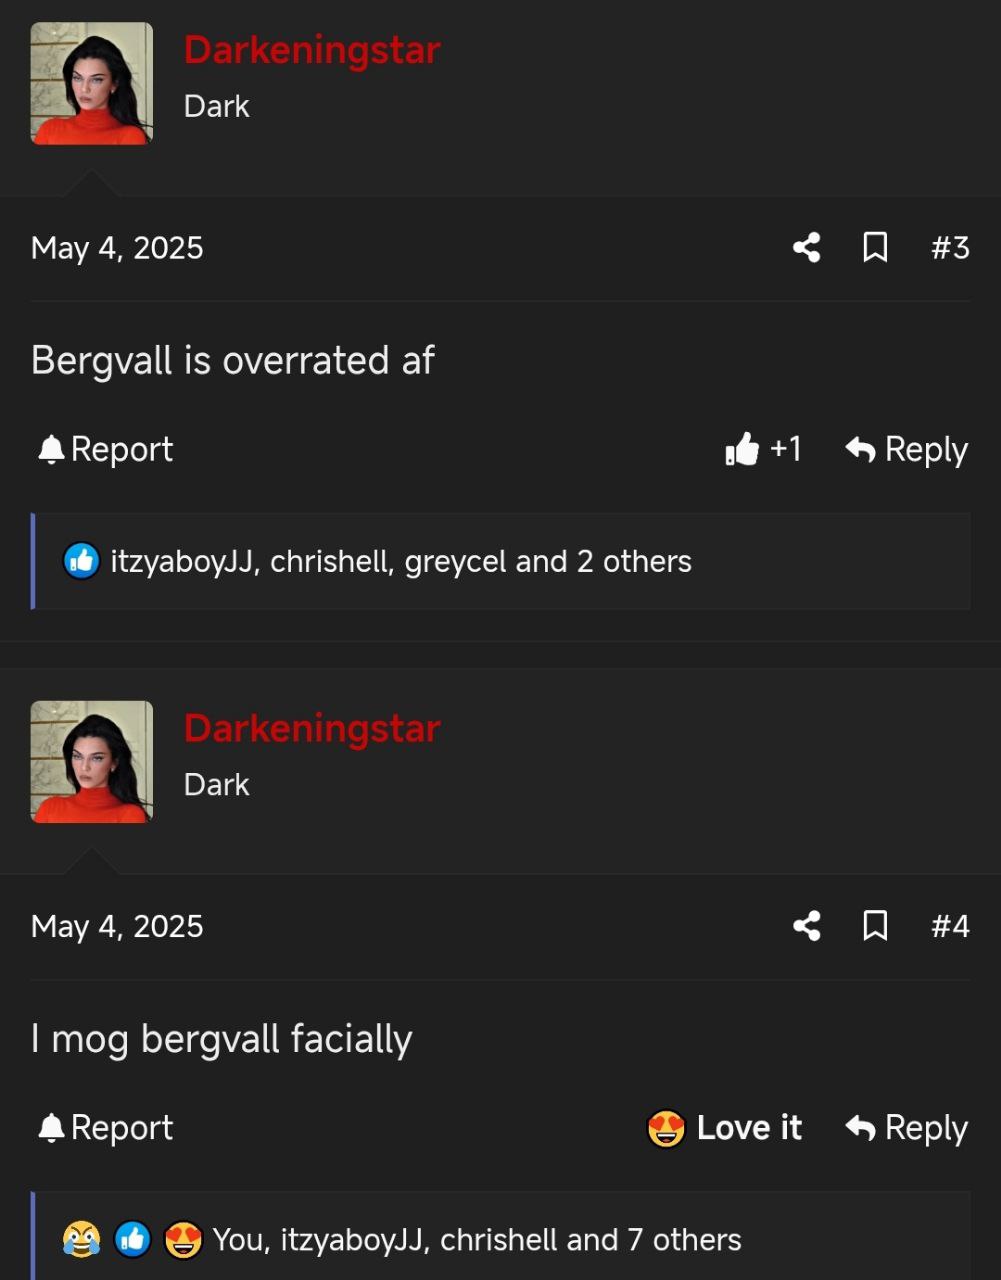Give +1 thumbs up to post #3

(x=764, y=449)
